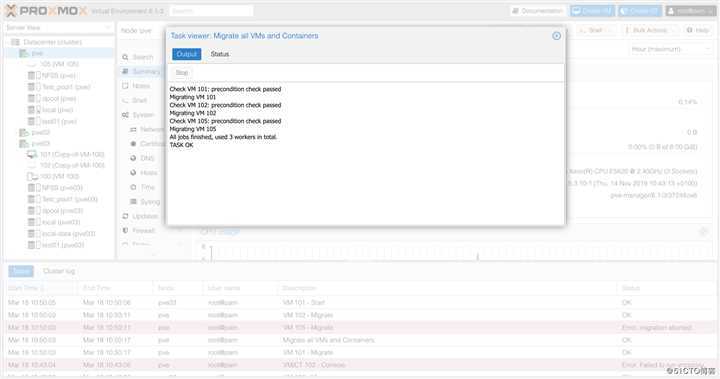Image resolution: width=720 pixels, height=379 pixels.
Task: Click the monitor icon of VM 101 copy
Action: 32,154
